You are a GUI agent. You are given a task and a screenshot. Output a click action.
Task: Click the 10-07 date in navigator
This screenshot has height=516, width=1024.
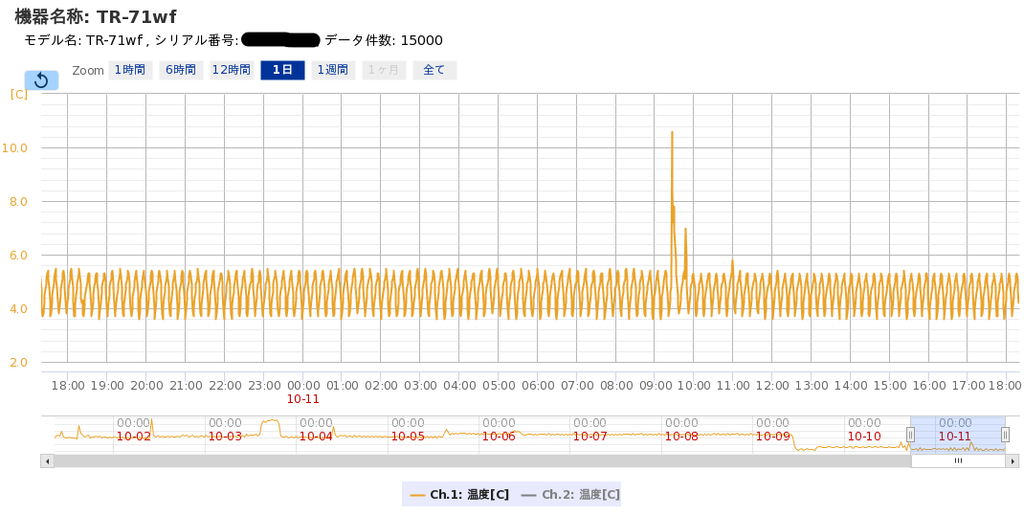(x=590, y=436)
